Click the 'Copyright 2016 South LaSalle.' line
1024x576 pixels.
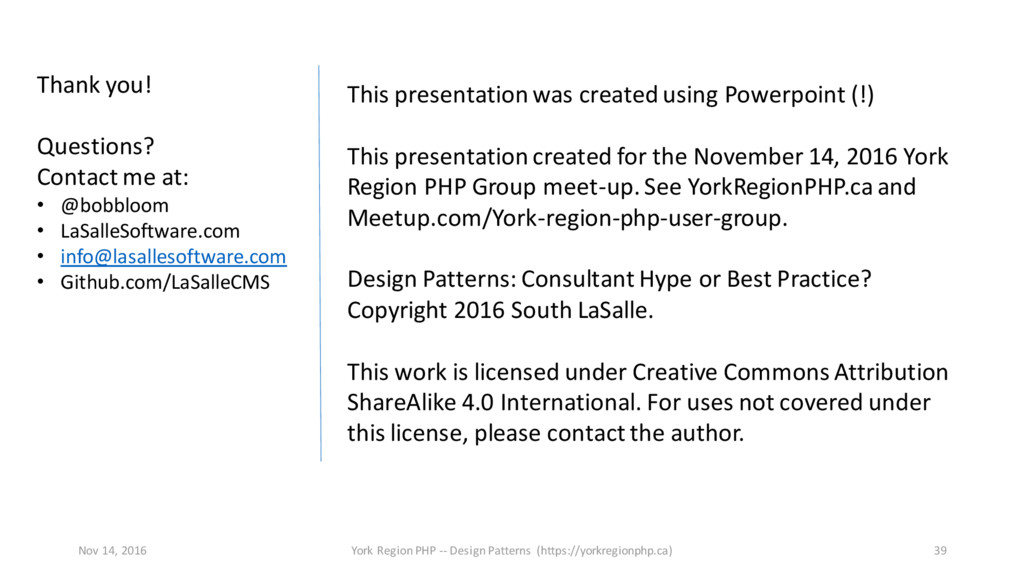click(500, 310)
